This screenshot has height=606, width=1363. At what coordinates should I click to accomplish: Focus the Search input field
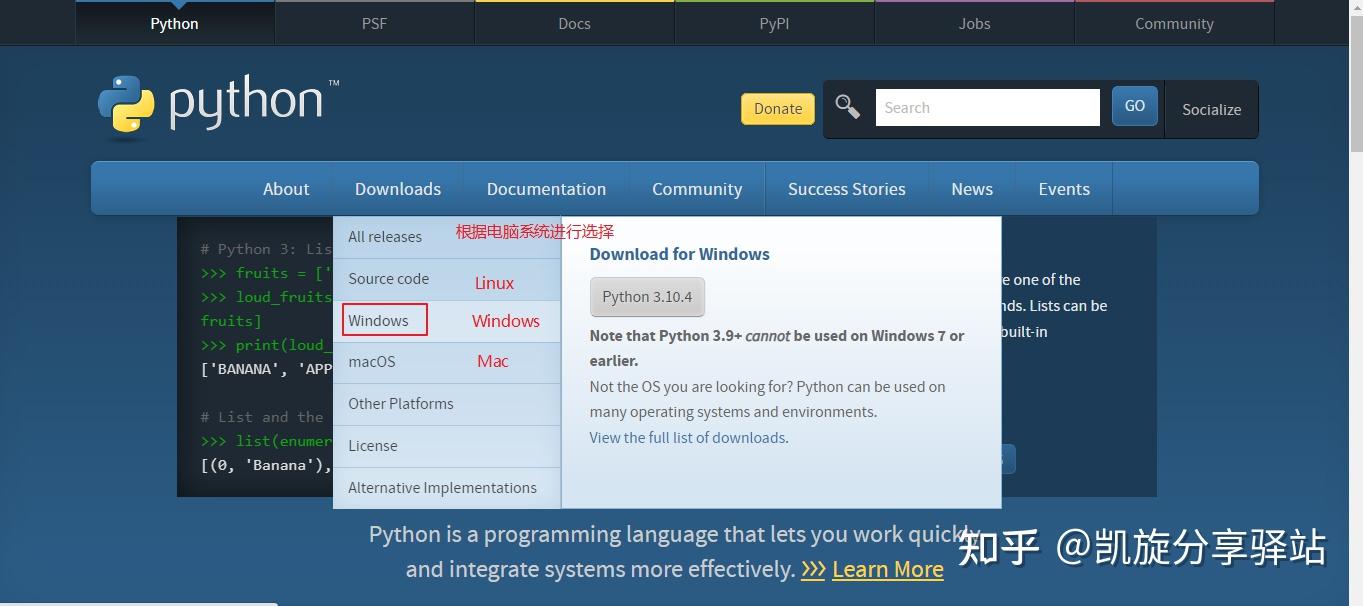point(988,107)
